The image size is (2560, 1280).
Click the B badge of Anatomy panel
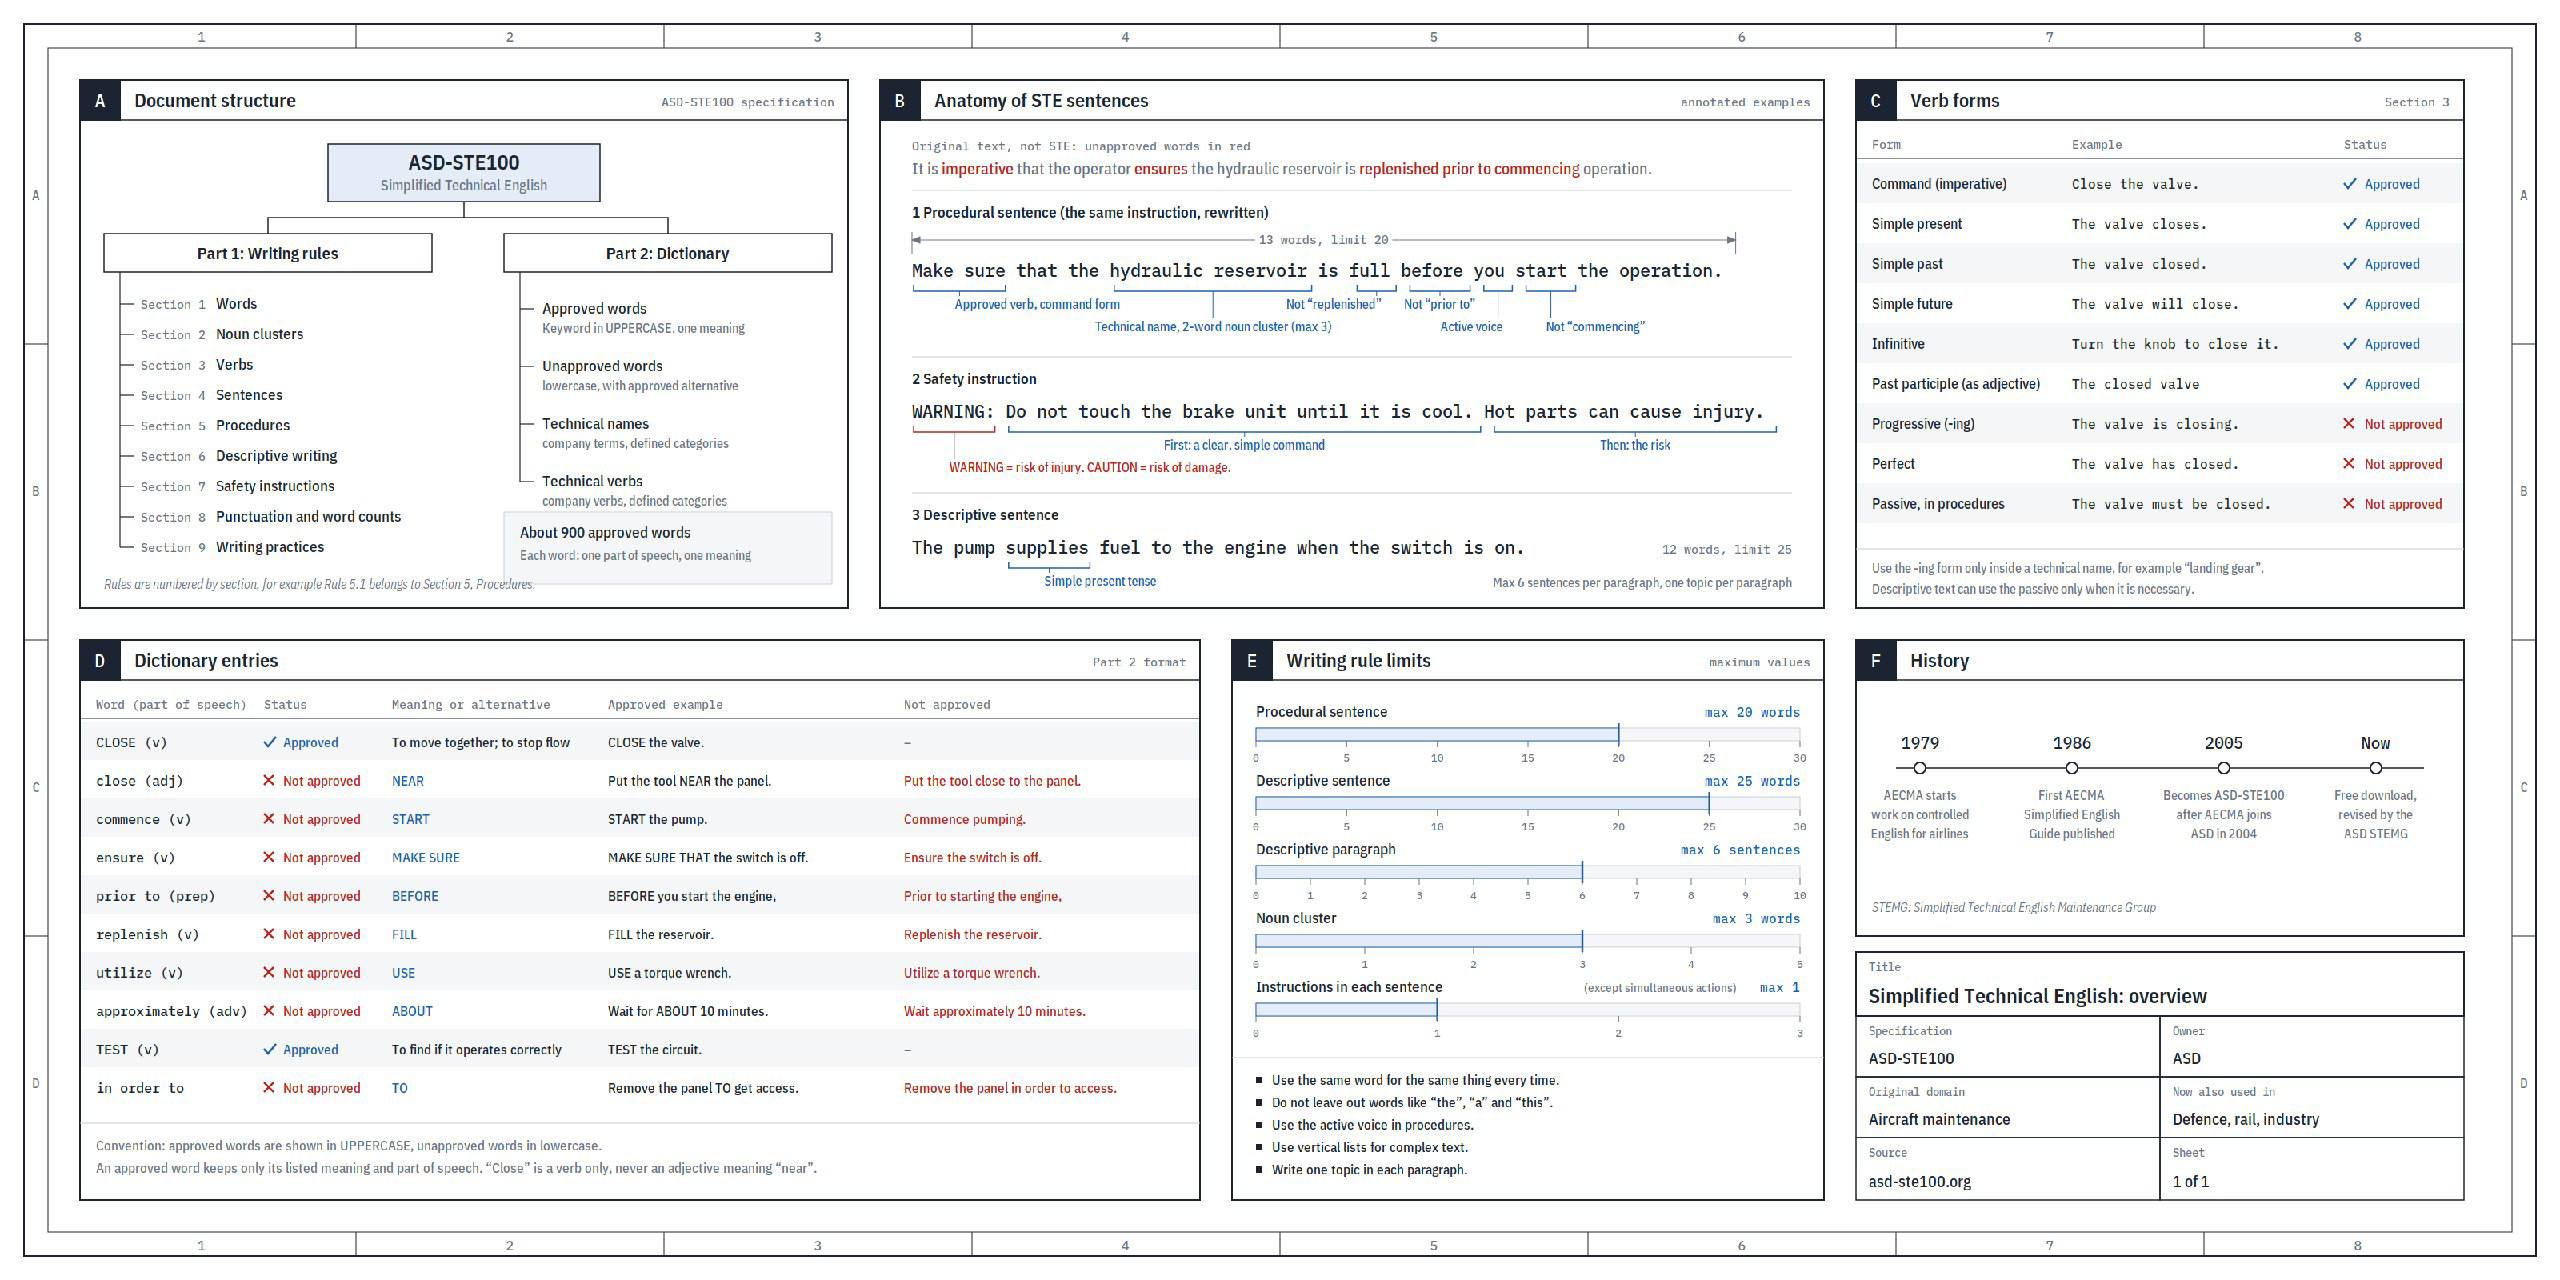pyautogui.click(x=900, y=101)
